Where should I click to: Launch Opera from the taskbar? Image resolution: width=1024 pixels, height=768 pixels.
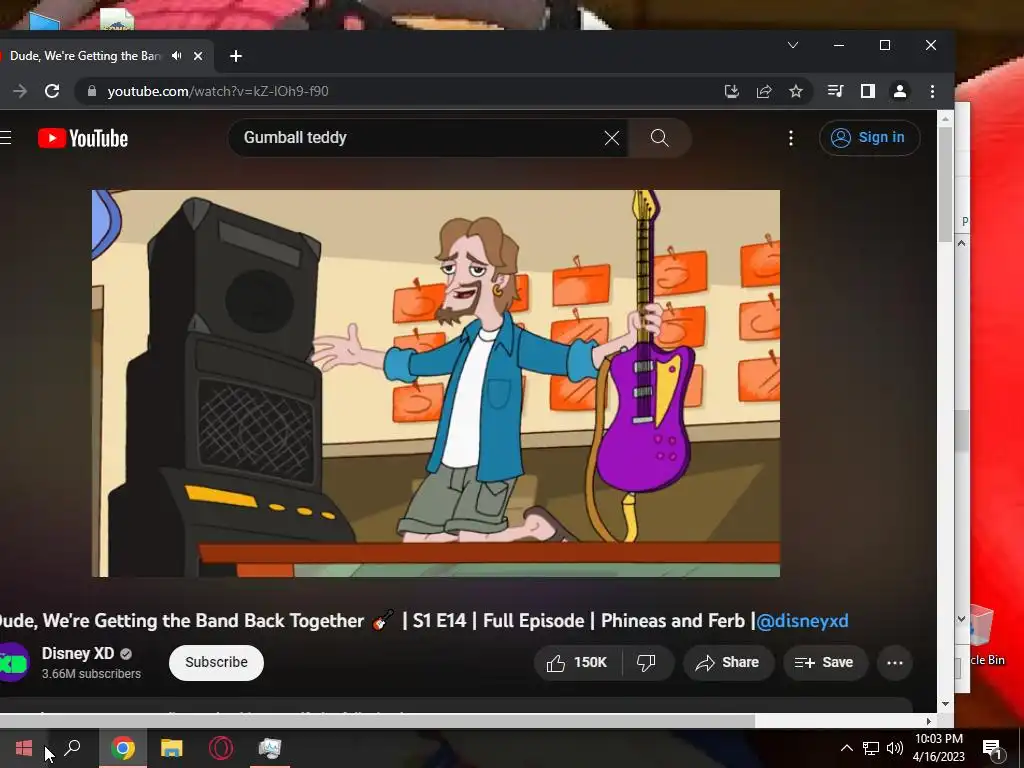pos(221,748)
